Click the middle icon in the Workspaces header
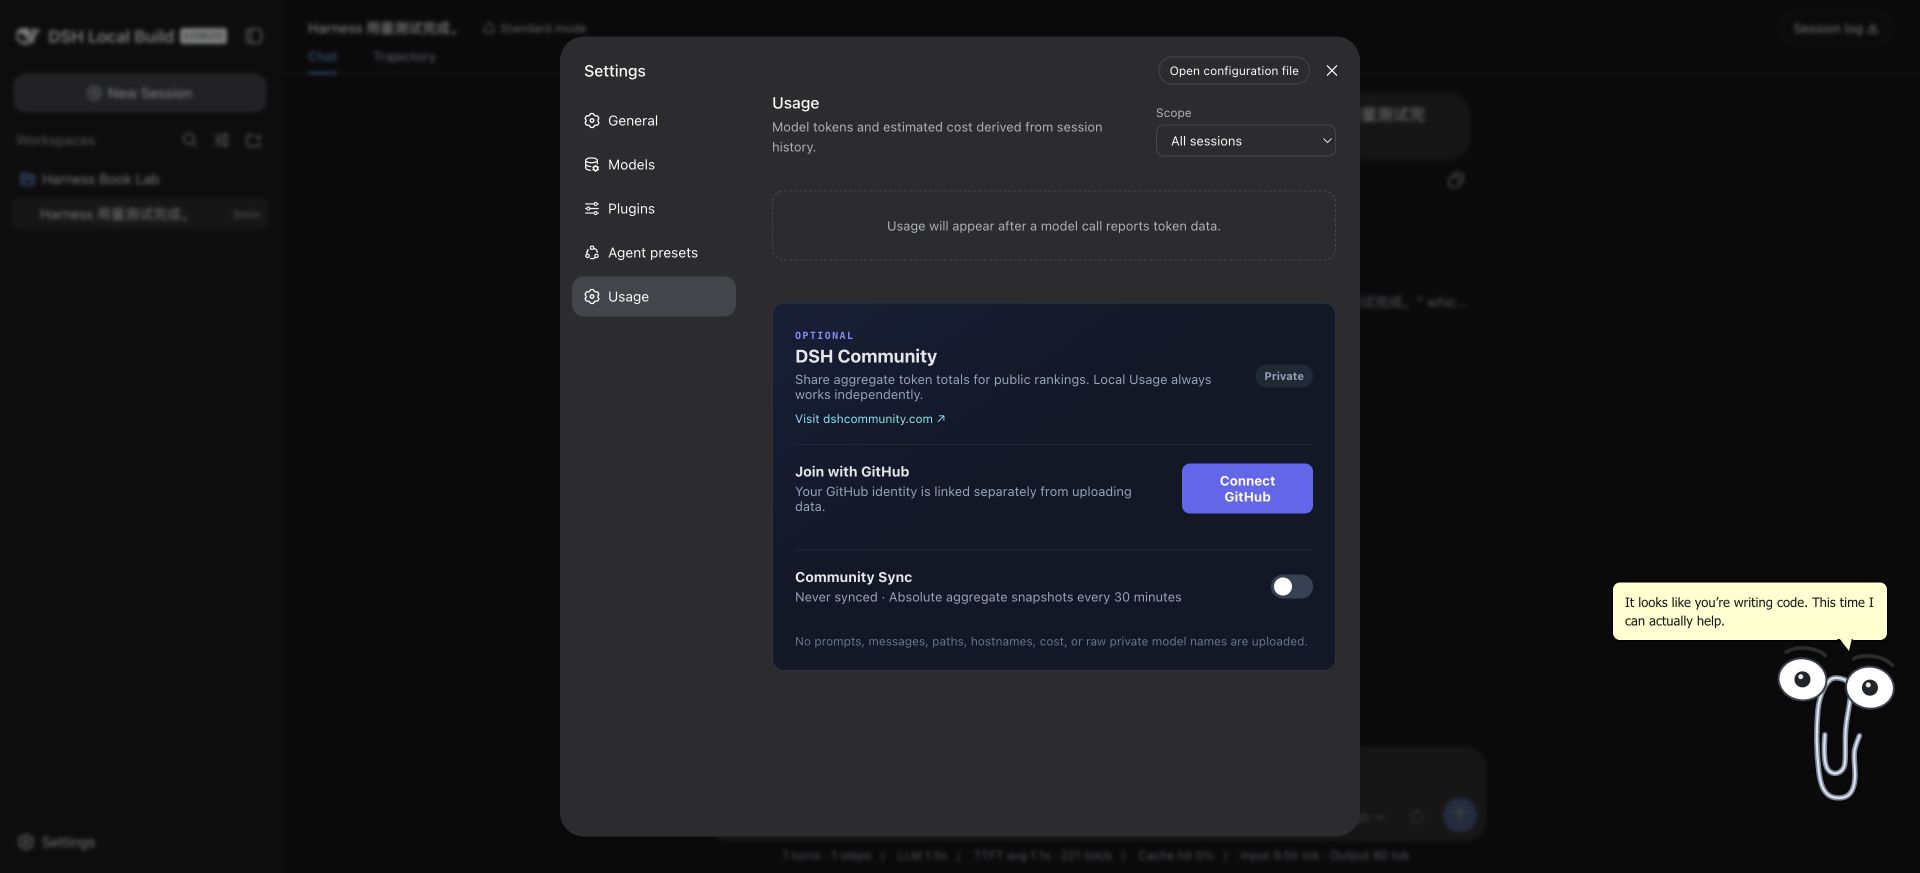The height and width of the screenshot is (873, 1920). pyautogui.click(x=222, y=140)
